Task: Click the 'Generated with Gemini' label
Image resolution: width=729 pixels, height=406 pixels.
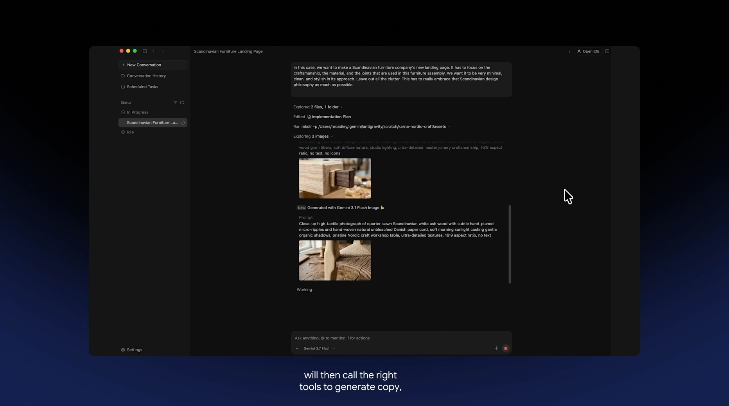Action: [343, 208]
